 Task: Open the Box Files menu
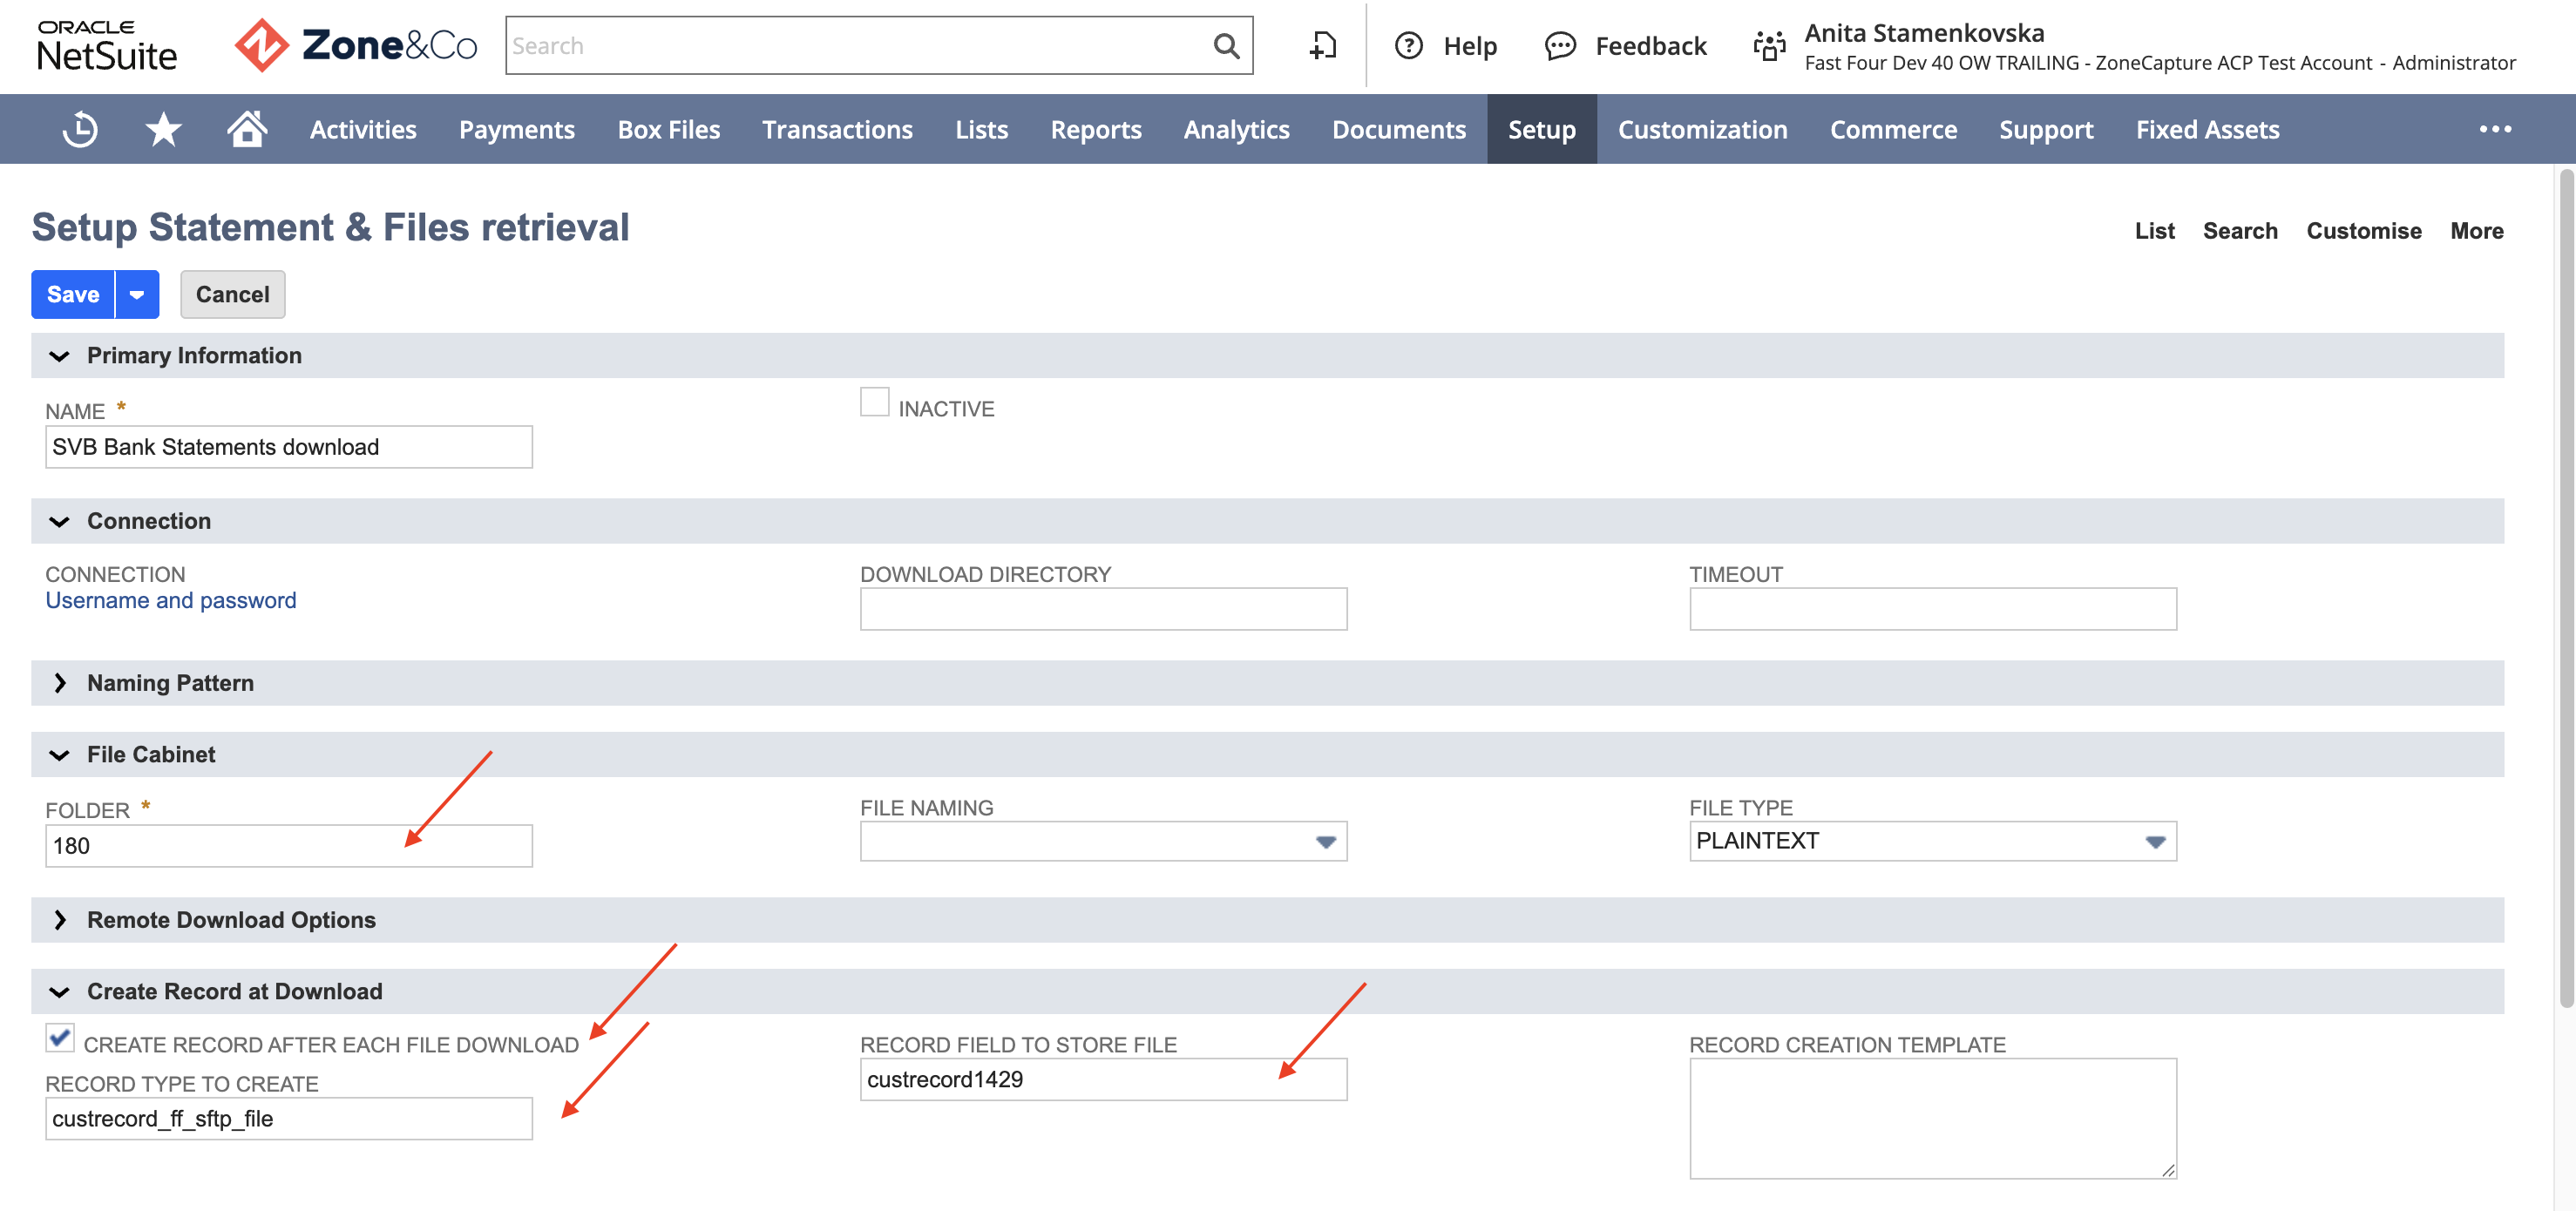[669, 129]
